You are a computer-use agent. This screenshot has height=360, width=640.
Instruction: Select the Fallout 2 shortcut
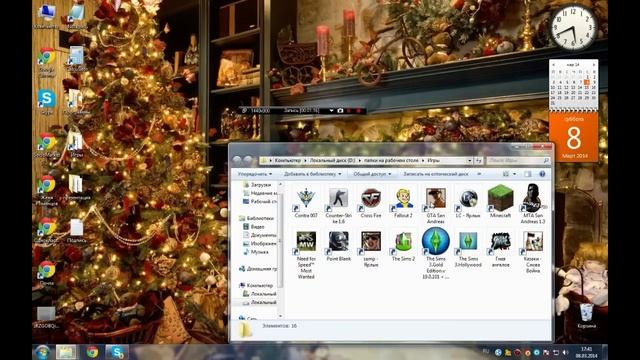(403, 202)
